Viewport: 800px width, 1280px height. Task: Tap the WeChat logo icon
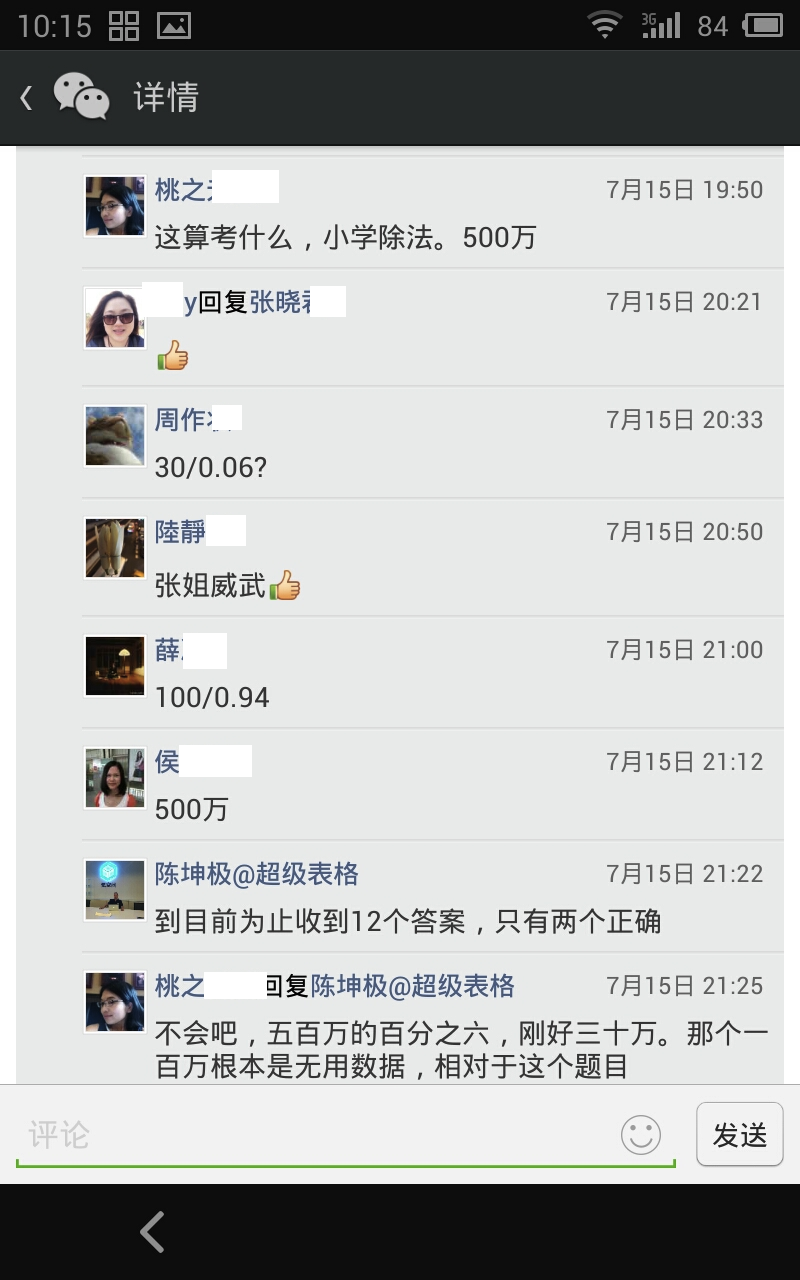pos(81,97)
